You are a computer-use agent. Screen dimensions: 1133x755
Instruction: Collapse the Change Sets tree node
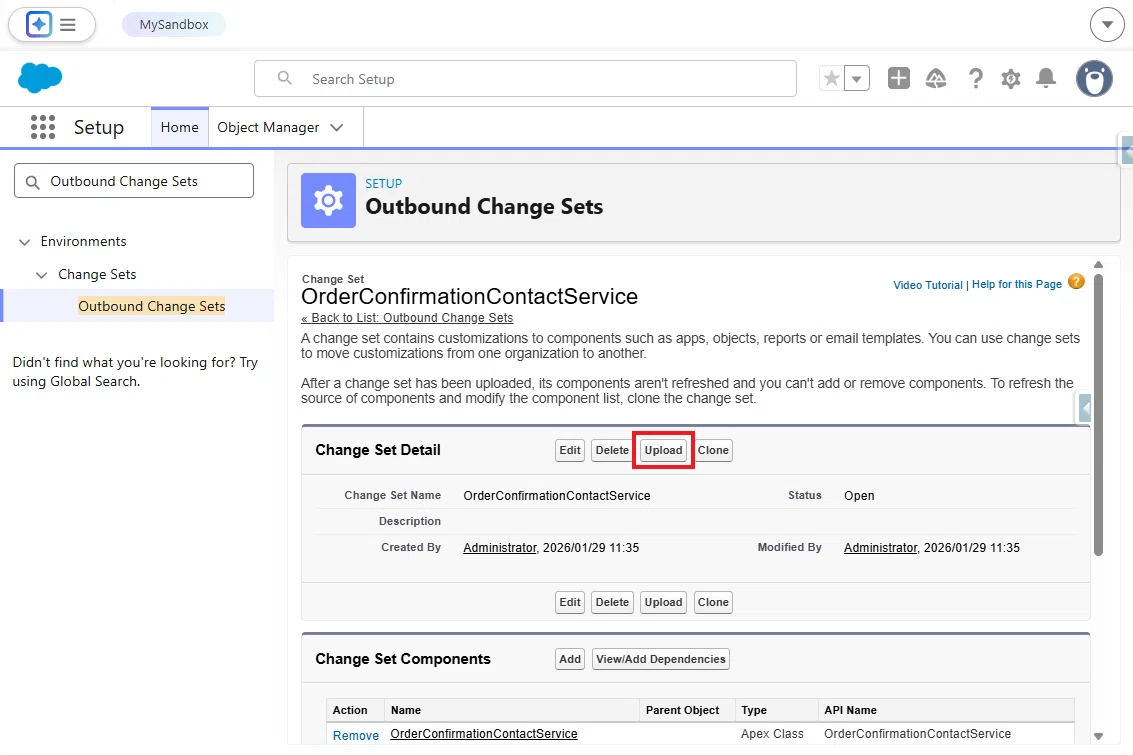point(42,275)
